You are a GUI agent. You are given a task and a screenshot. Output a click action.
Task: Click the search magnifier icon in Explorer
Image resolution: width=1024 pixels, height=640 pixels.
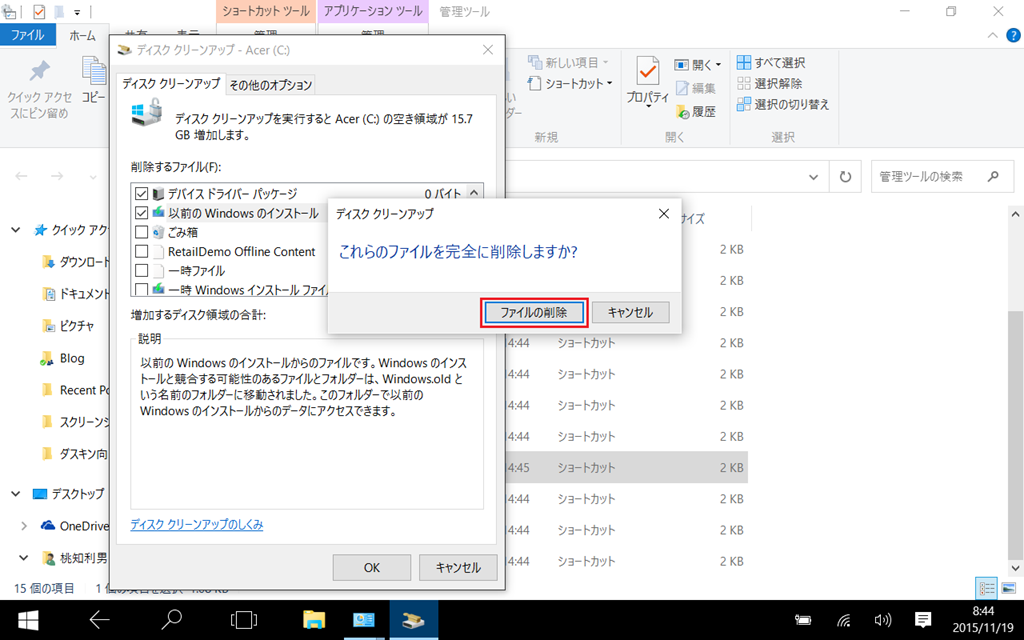pyautogui.click(x=993, y=176)
